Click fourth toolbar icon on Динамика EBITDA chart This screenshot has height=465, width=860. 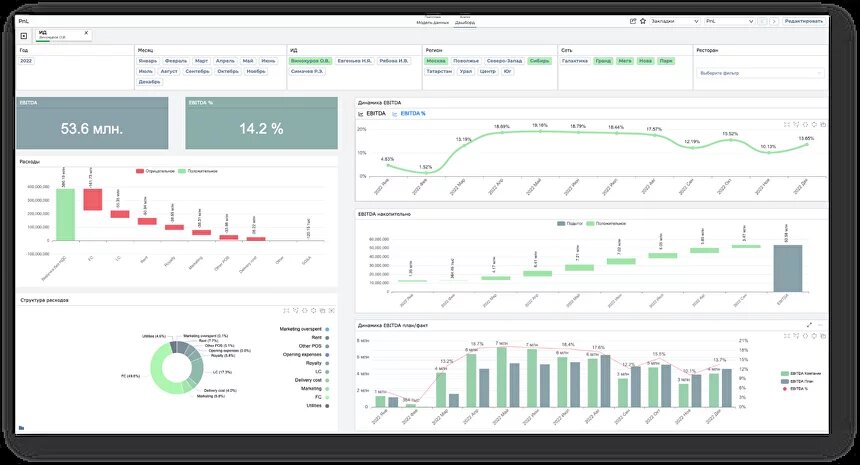click(814, 124)
